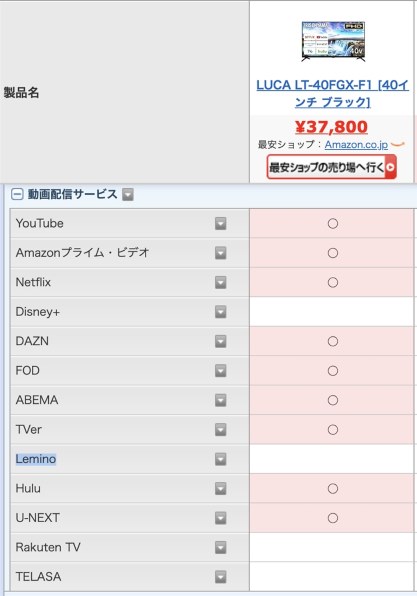Collapse the 動画配信サービス section via the minus icon
417x596 pixels.
pos(17,194)
